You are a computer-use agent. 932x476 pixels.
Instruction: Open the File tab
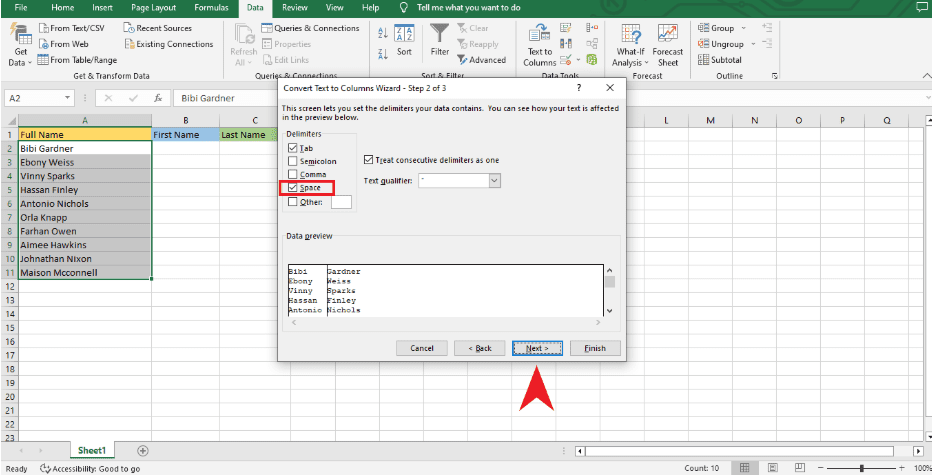pyautogui.click(x=21, y=8)
